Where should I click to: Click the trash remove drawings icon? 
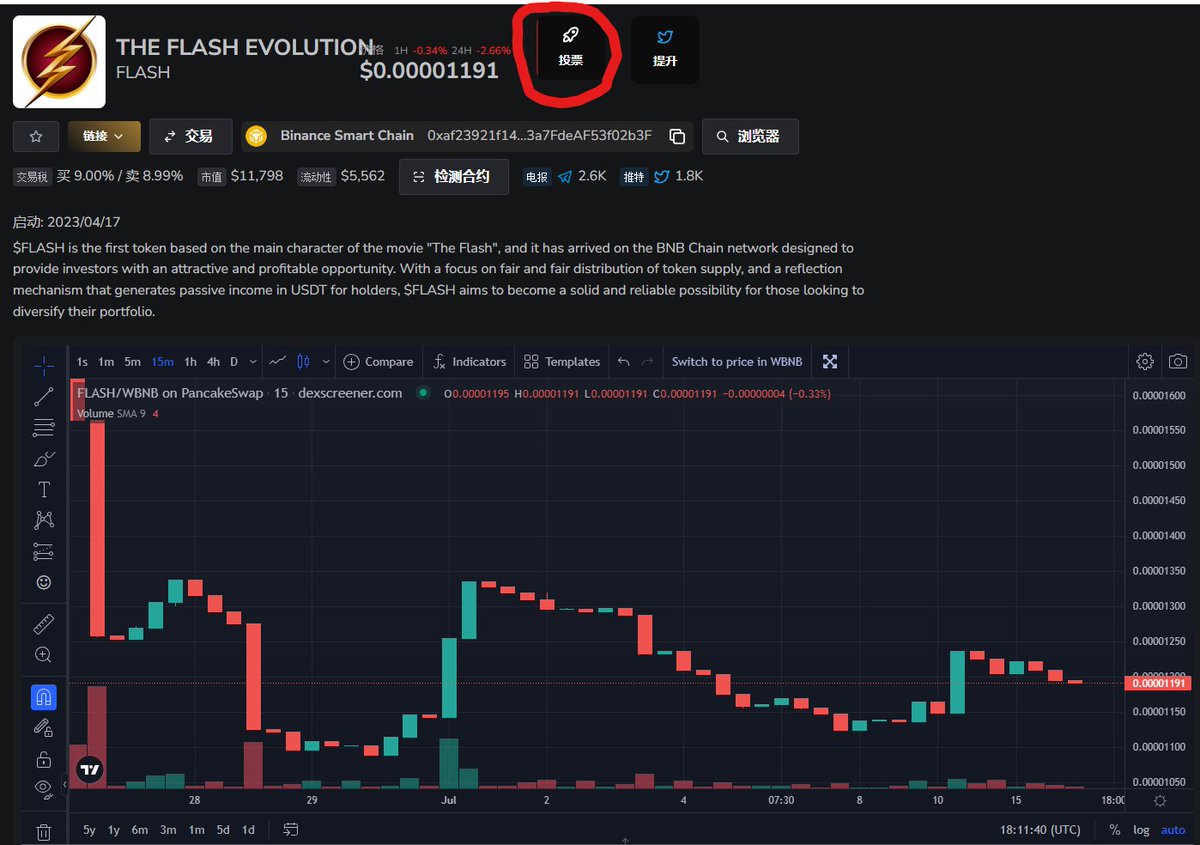point(44,831)
